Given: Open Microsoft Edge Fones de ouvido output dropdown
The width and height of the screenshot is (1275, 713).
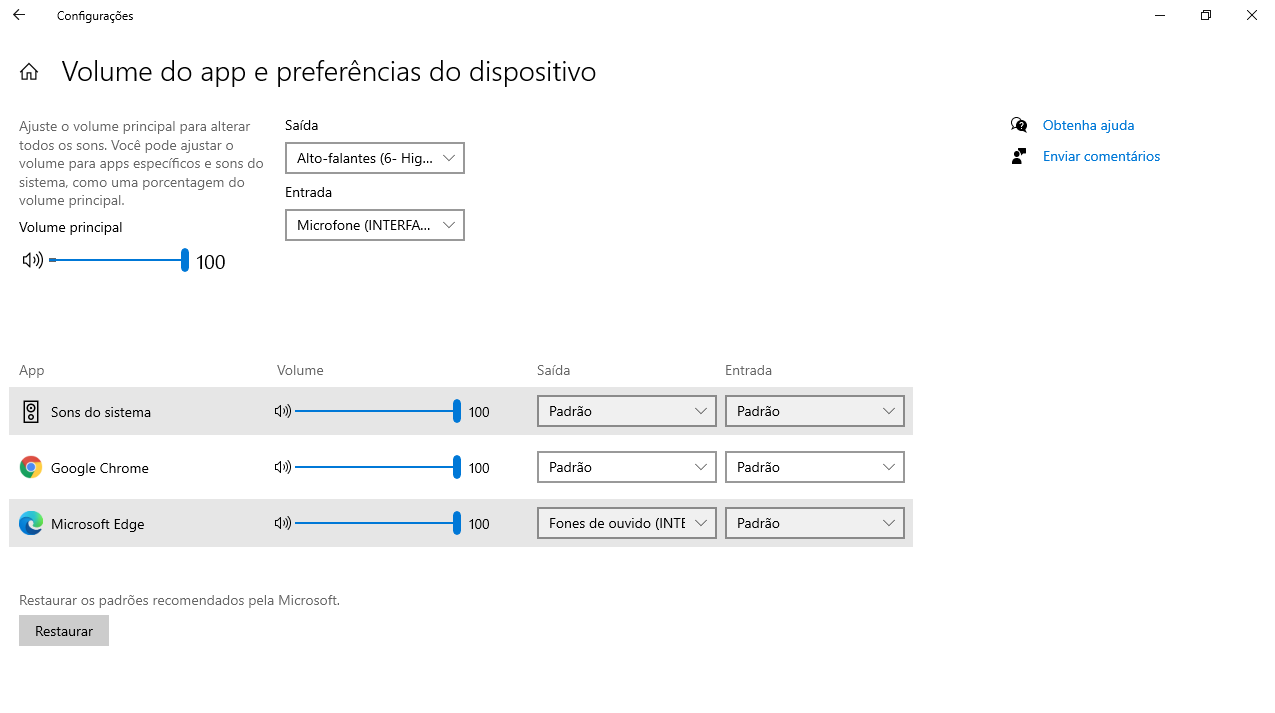Looking at the screenshot, I should click(627, 523).
